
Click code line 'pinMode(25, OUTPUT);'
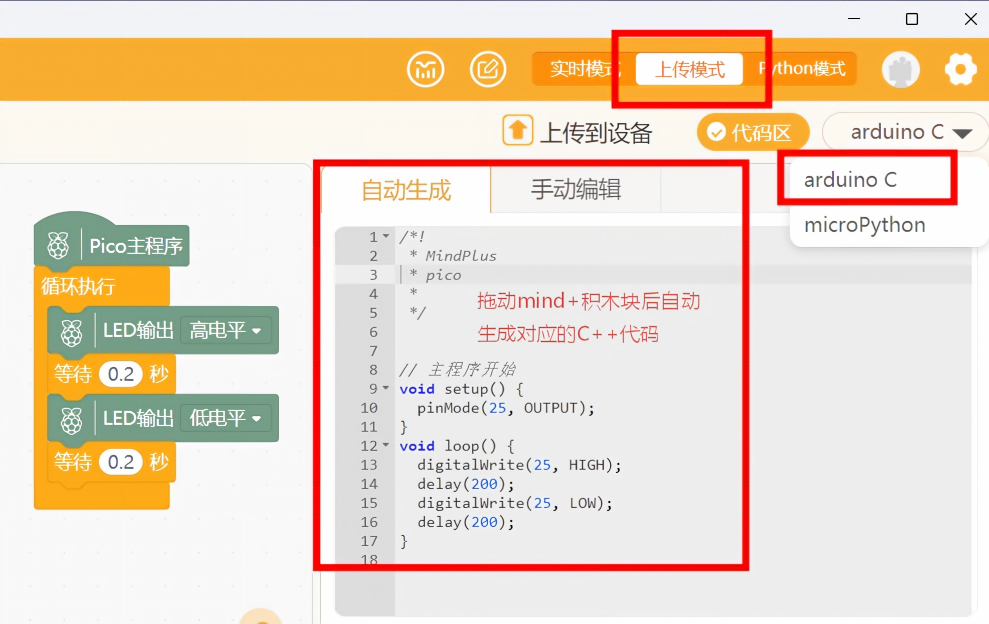pos(506,408)
